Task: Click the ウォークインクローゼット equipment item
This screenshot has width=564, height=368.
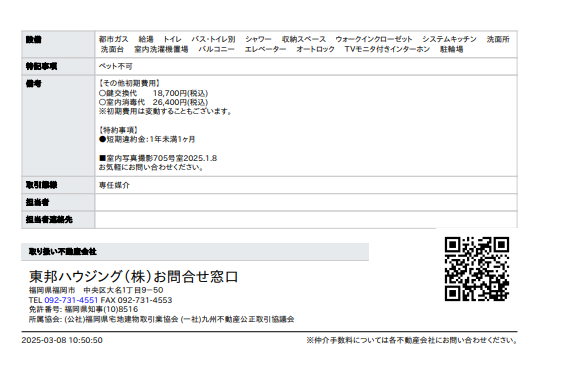Action: [x=374, y=39]
